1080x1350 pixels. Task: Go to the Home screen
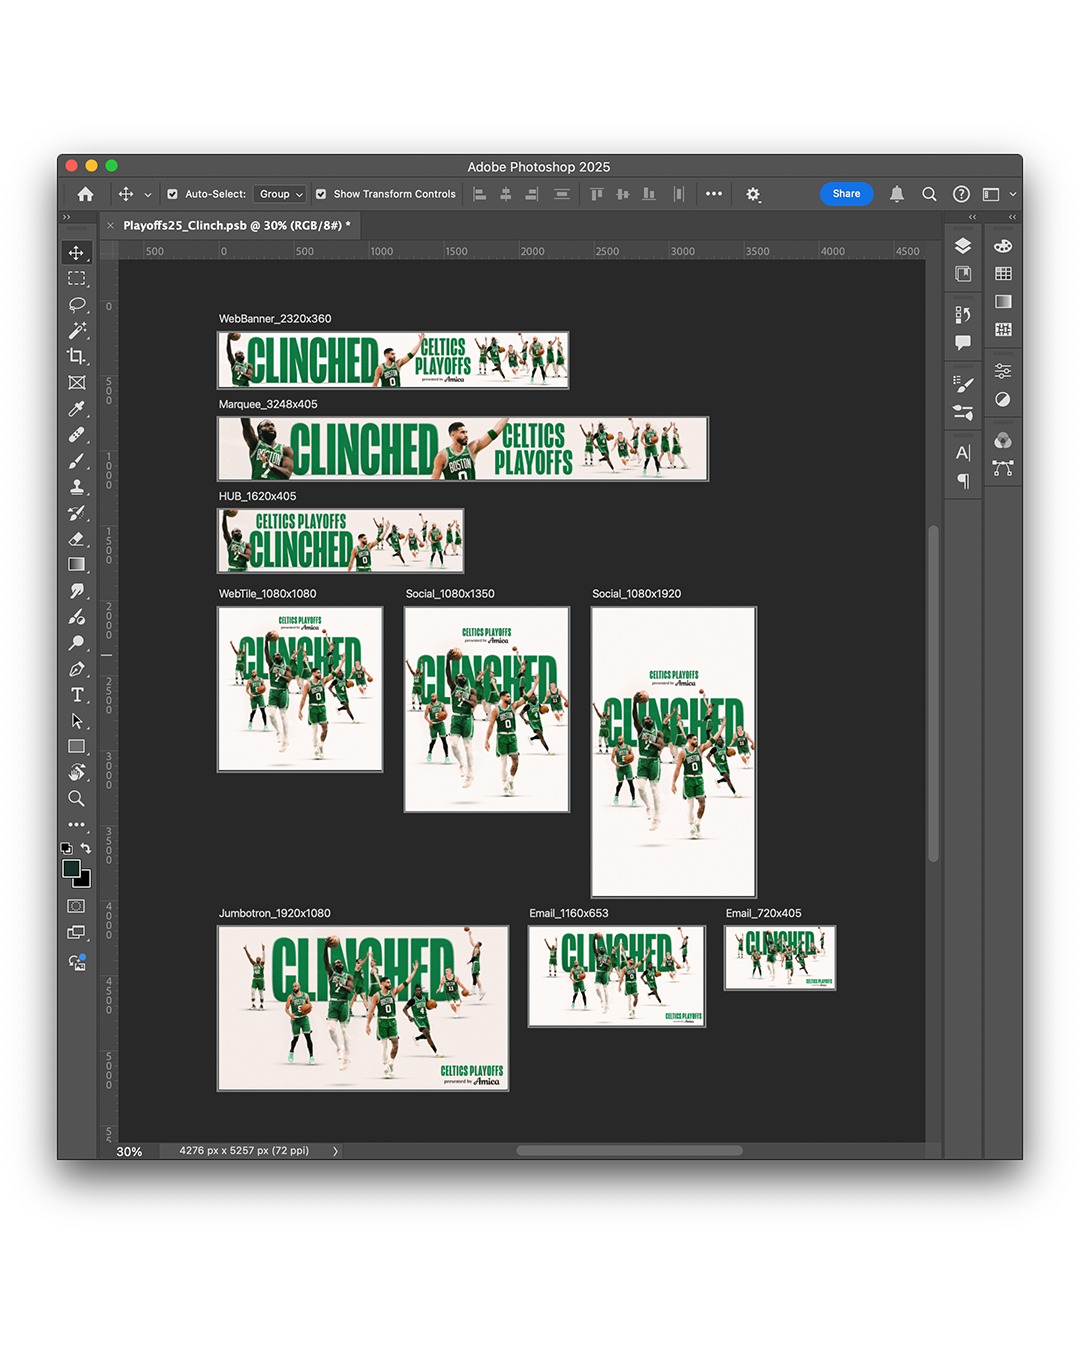pyautogui.click(x=85, y=194)
